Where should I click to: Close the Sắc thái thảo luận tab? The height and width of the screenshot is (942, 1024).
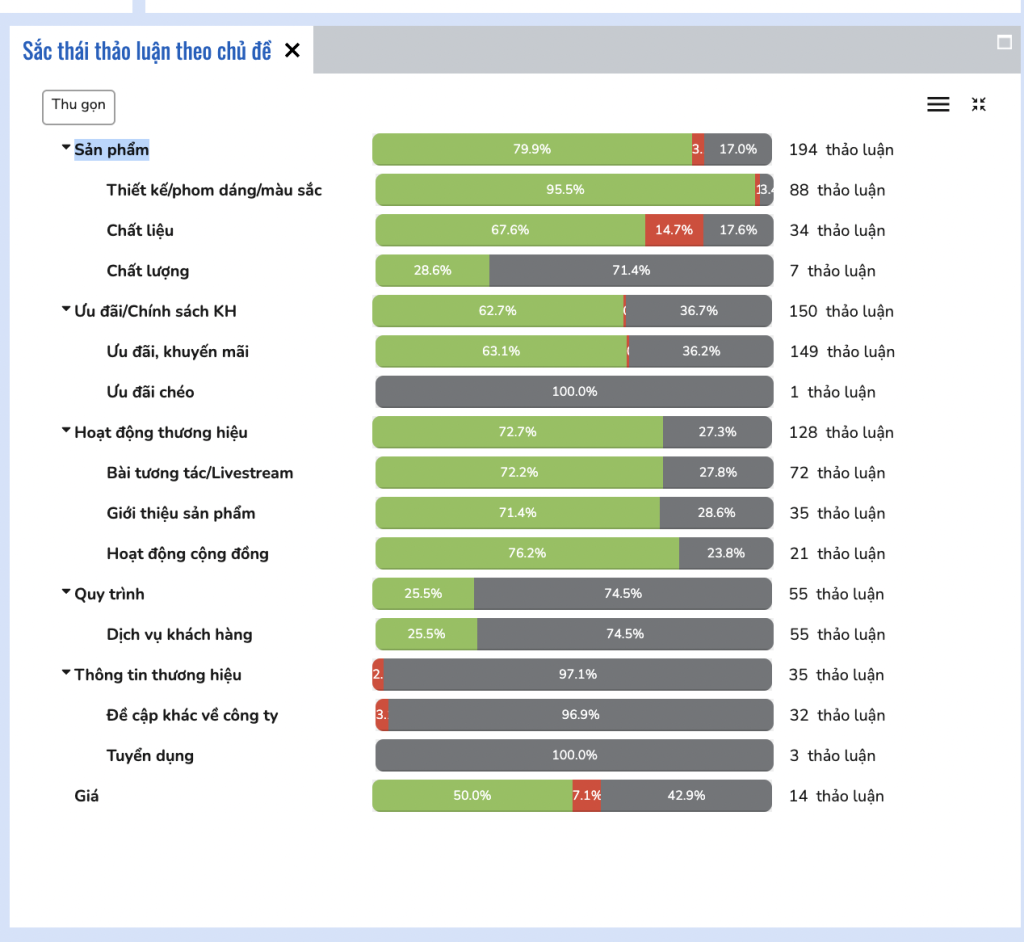pos(292,51)
